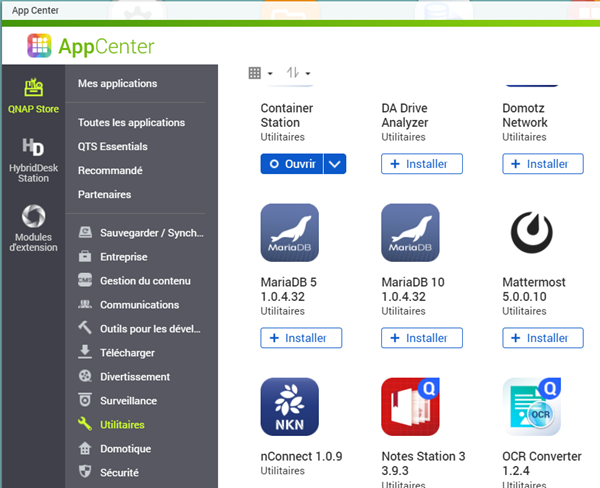The image size is (600, 488).
Task: Open the QNAP Store section
Action: (x=33, y=96)
